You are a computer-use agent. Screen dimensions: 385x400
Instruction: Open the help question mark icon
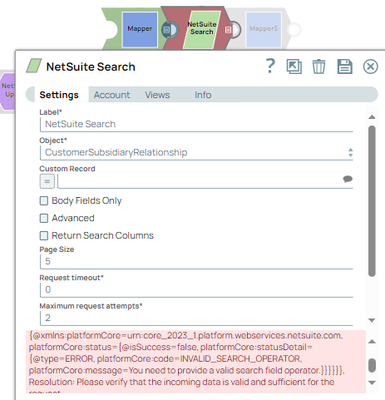click(270, 66)
